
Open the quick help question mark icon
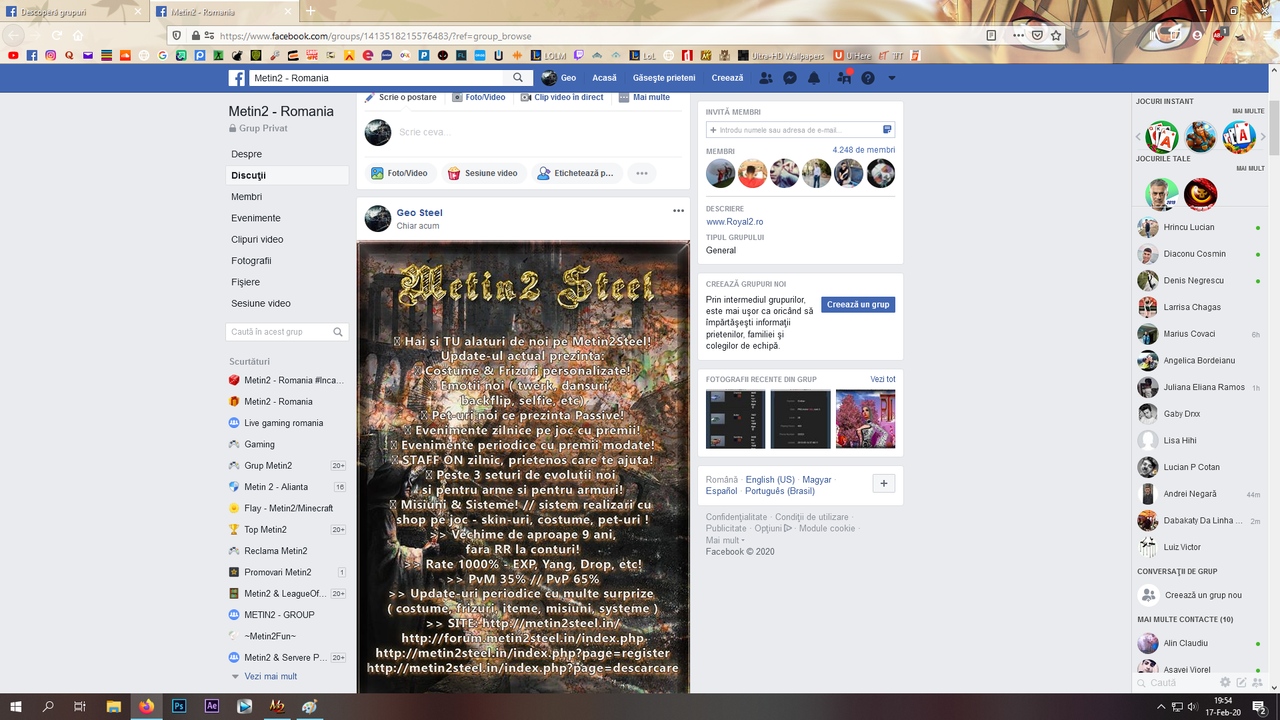868,78
